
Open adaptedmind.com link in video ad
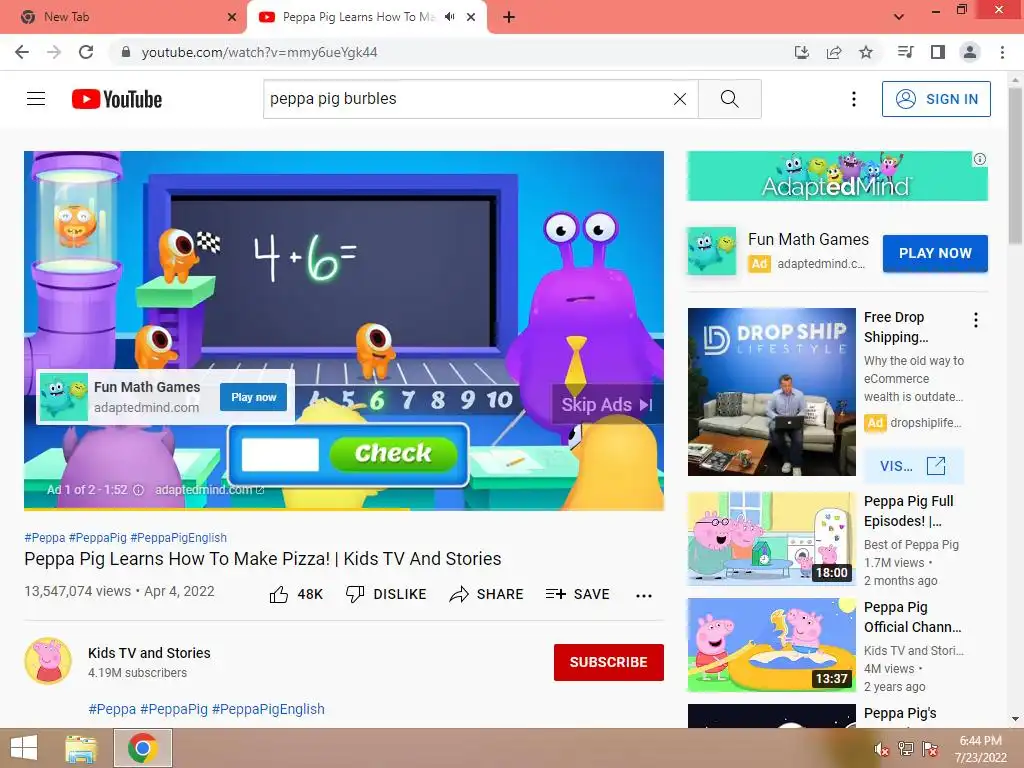pos(210,490)
